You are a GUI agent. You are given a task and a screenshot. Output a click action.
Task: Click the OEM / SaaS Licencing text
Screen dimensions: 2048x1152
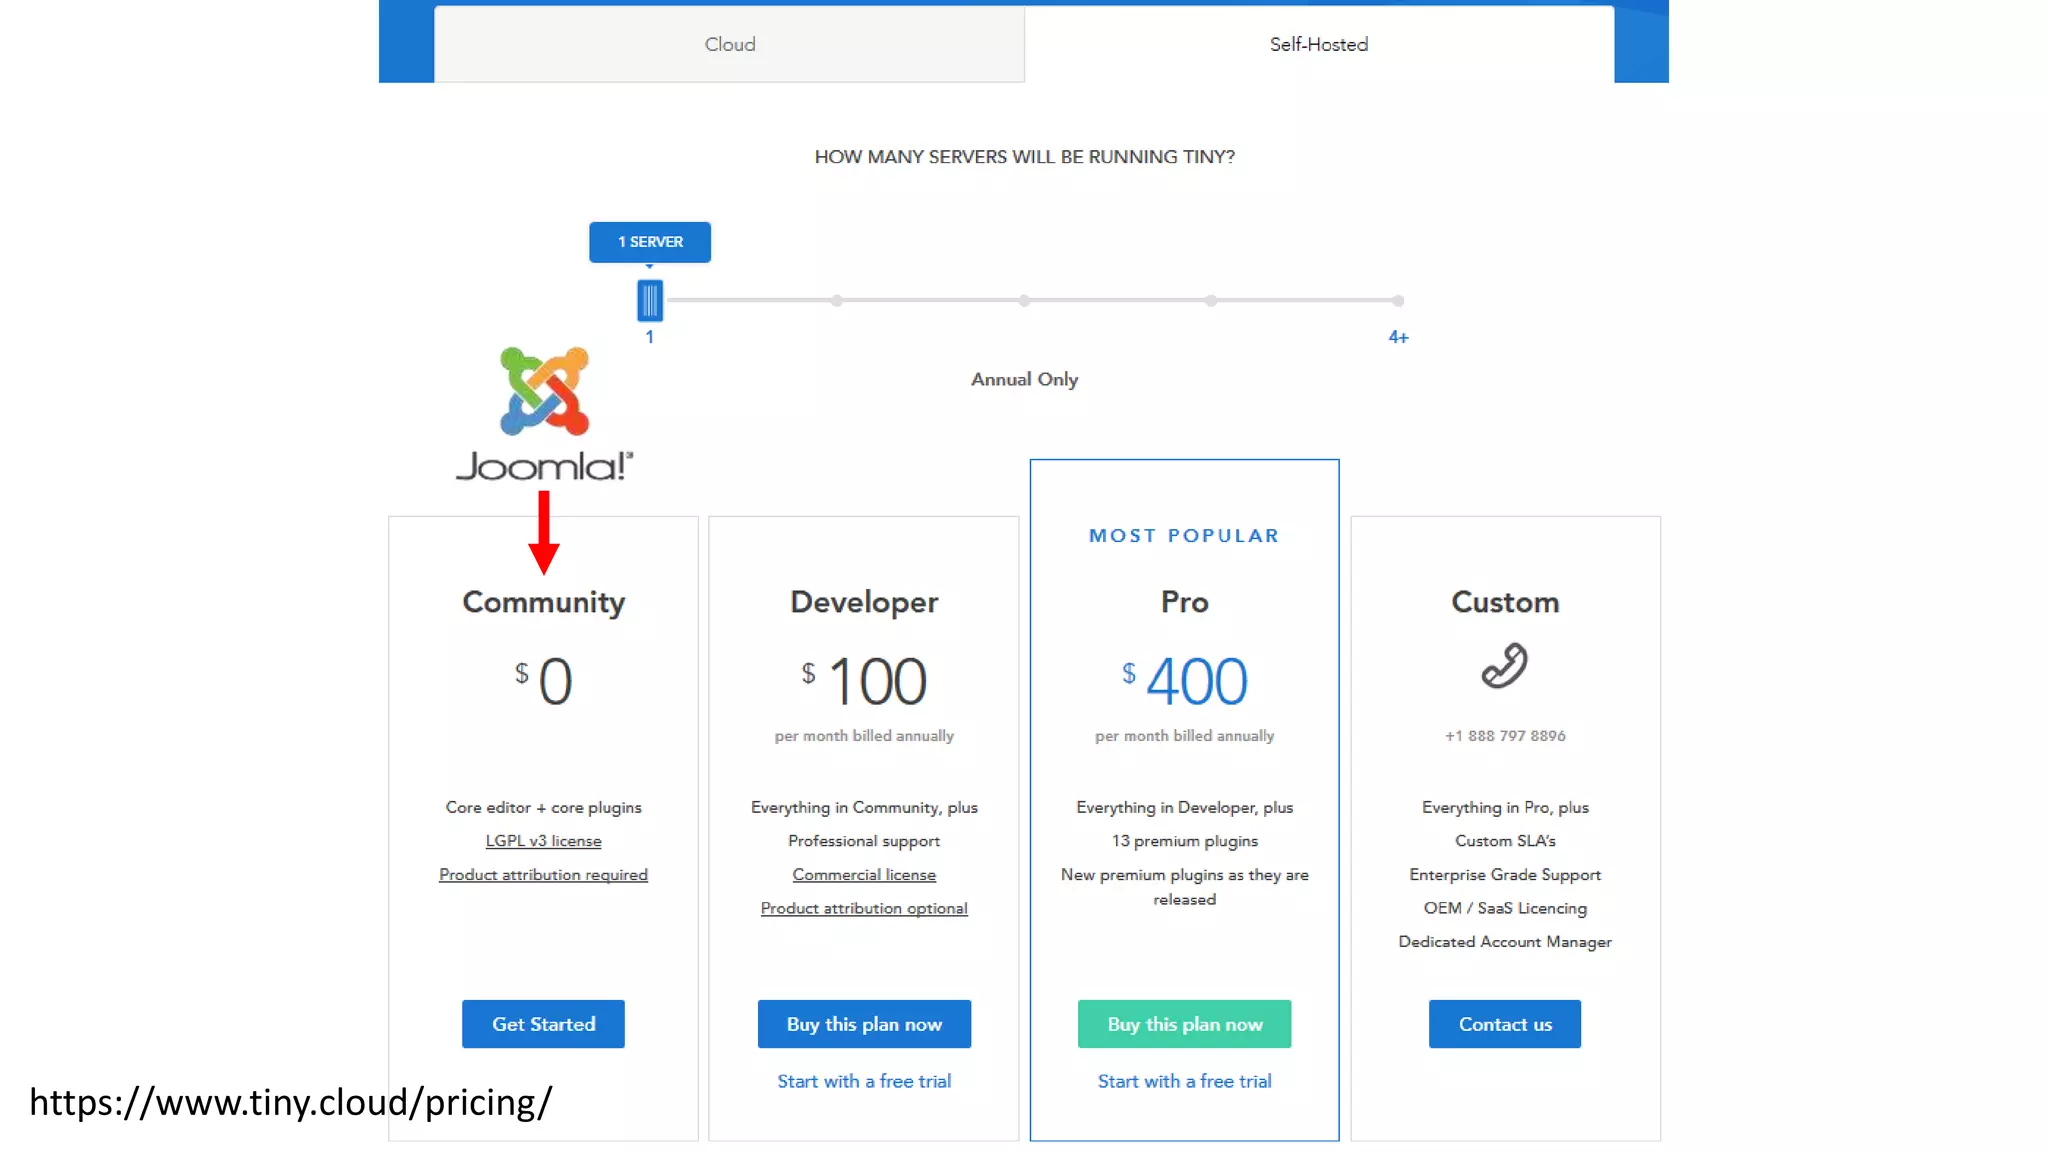click(1505, 908)
